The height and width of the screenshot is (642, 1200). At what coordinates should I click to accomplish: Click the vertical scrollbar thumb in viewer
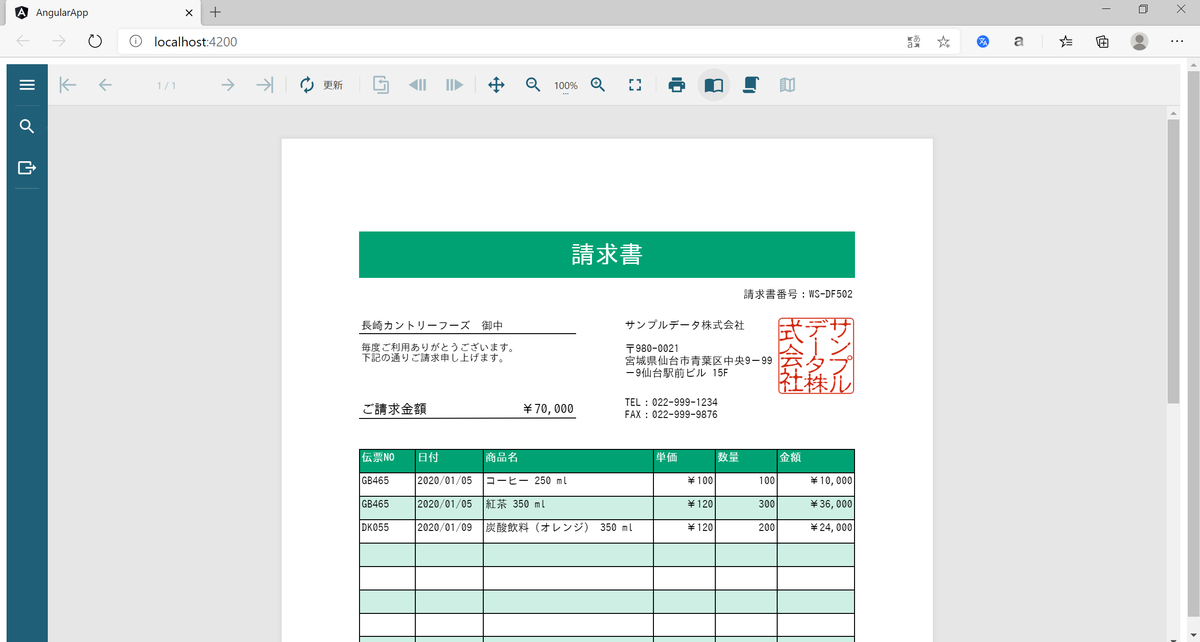[x=1173, y=260]
